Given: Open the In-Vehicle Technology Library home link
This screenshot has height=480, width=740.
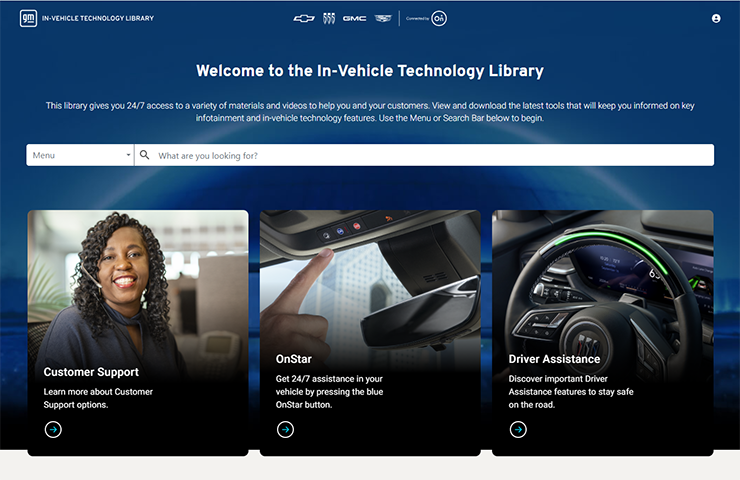Looking at the screenshot, I should pos(98,18).
